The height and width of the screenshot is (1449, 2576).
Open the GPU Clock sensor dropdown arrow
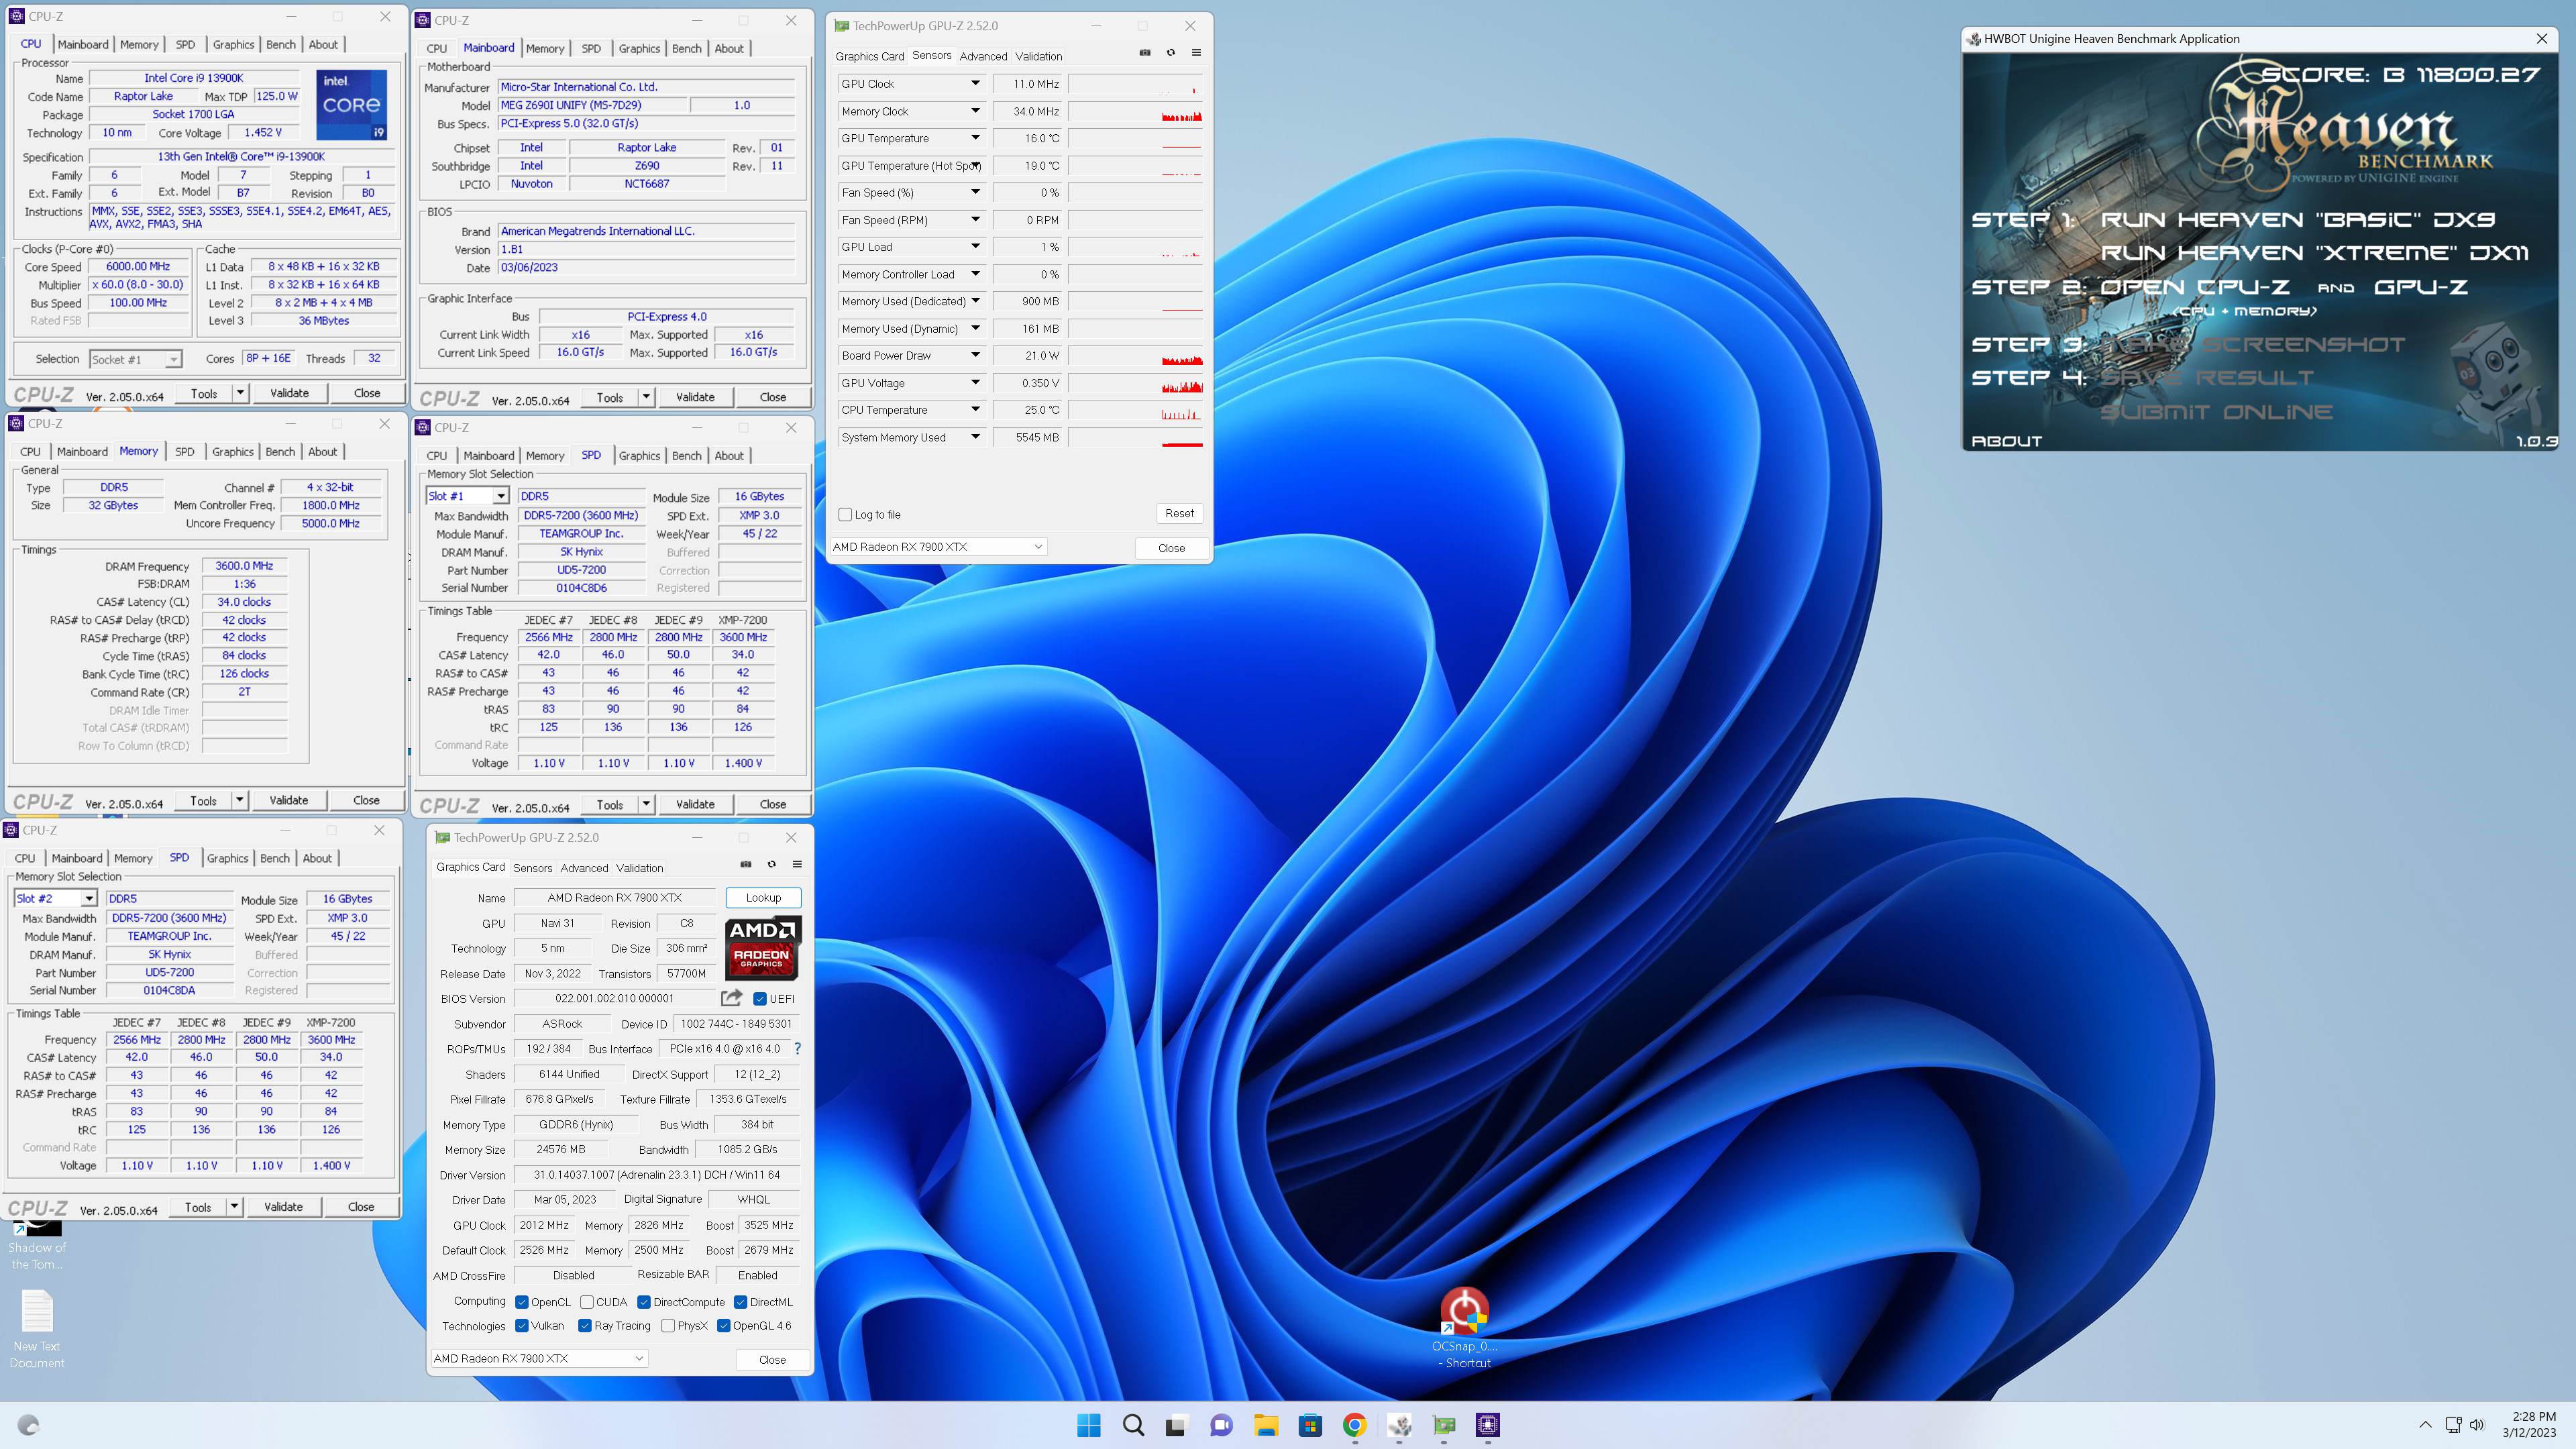(x=975, y=84)
